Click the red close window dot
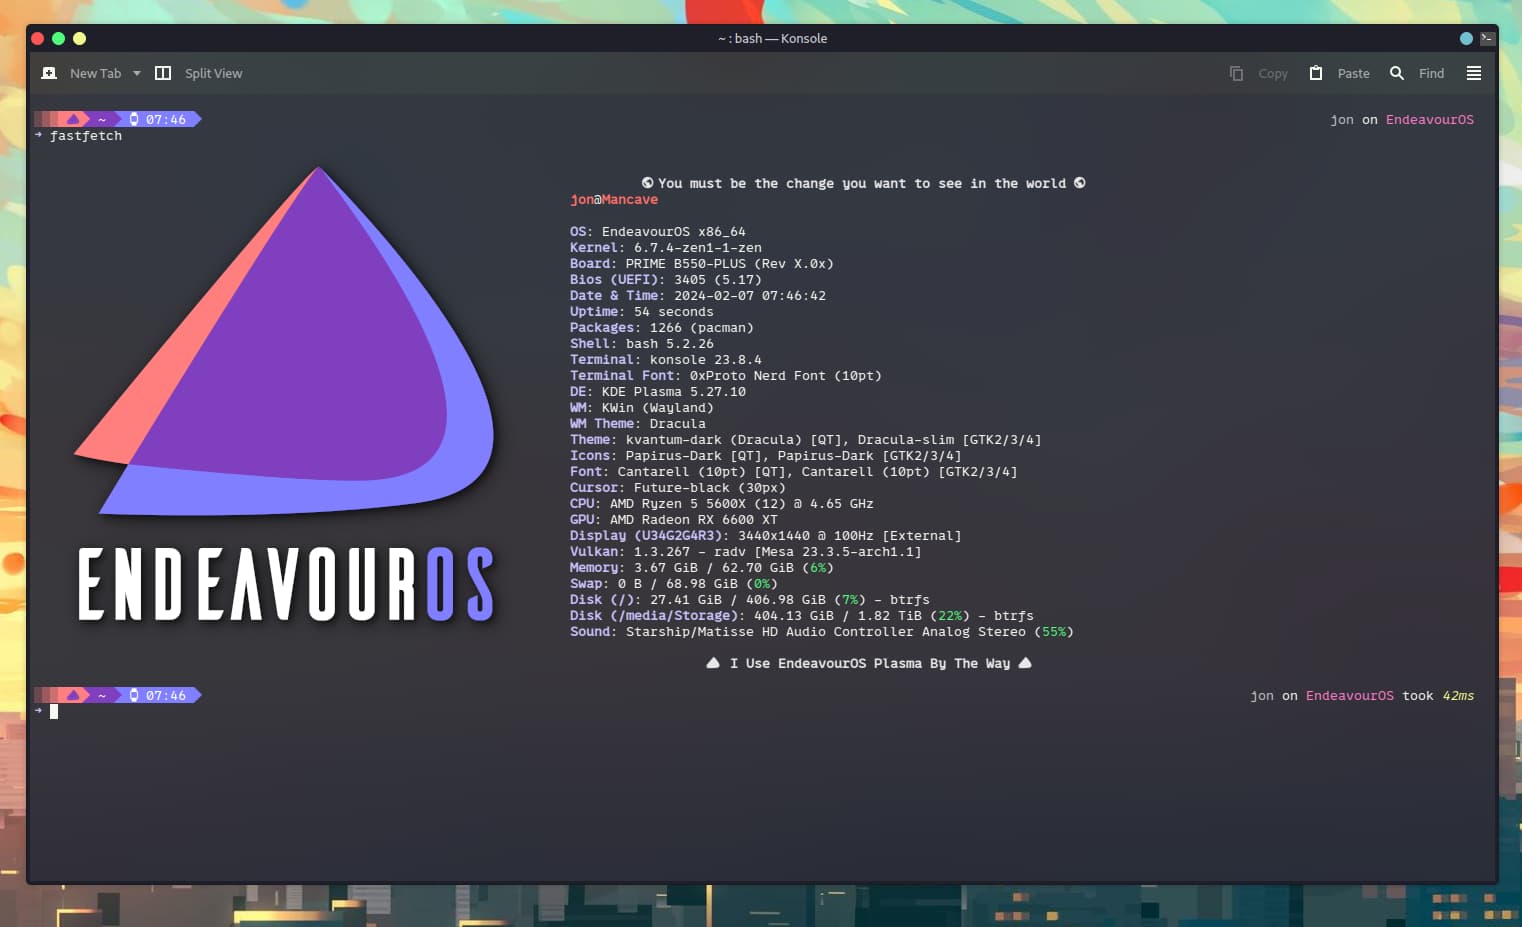Viewport: 1522px width, 927px height. pos(38,38)
